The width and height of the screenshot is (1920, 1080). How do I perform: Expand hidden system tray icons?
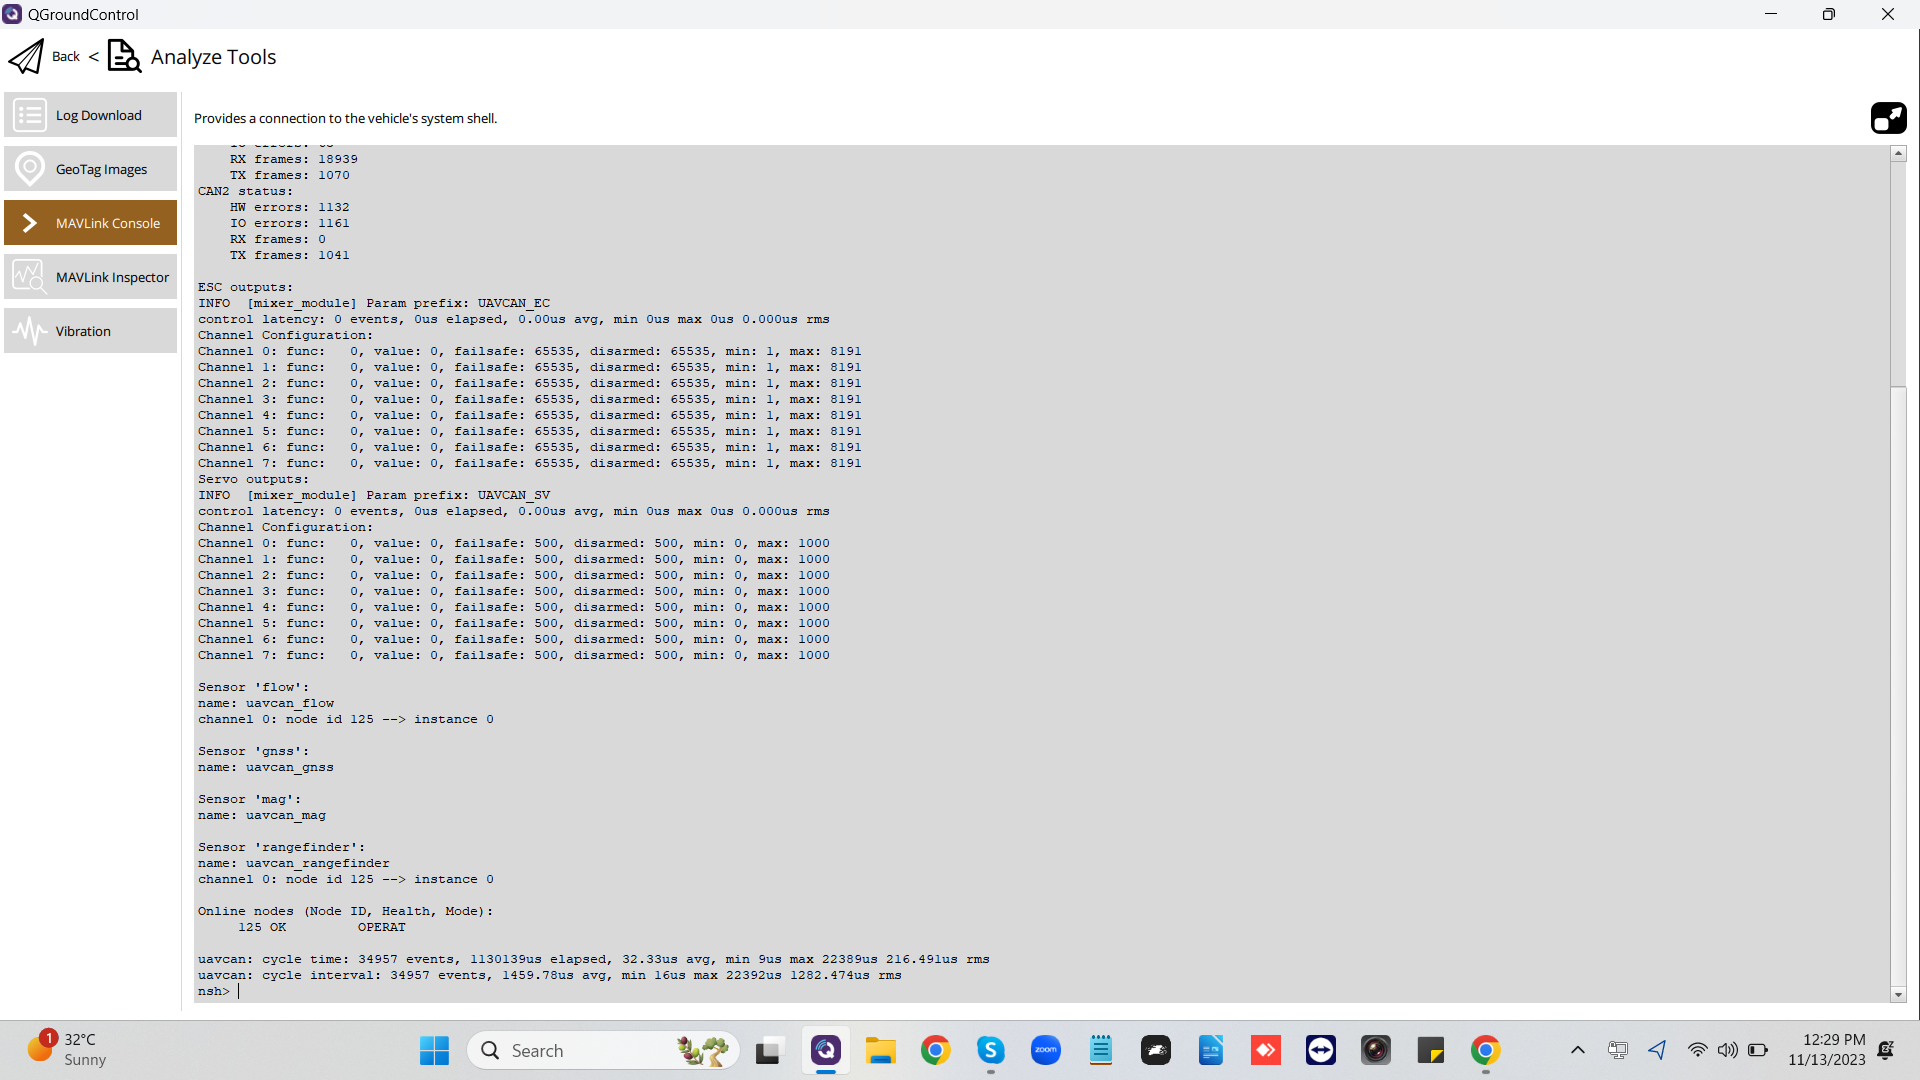pyautogui.click(x=1577, y=1050)
